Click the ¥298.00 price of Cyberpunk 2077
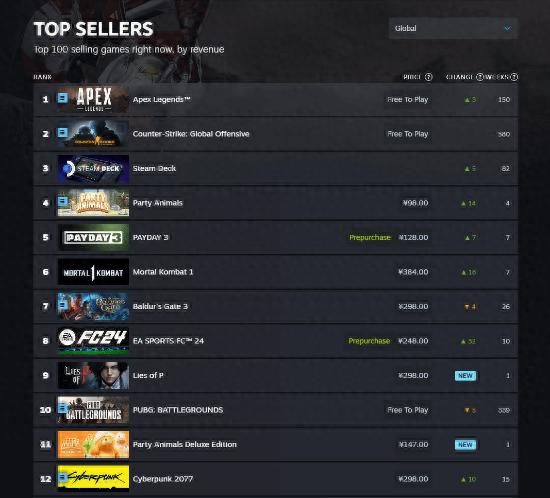550x498 pixels. (x=413, y=479)
